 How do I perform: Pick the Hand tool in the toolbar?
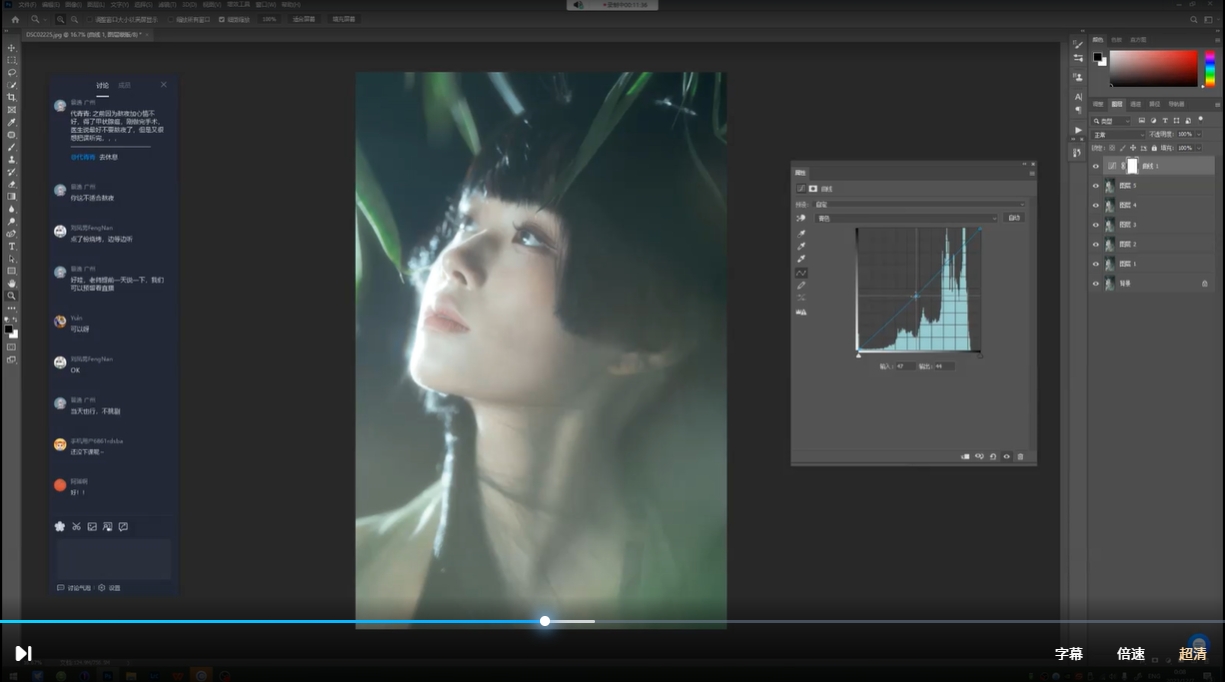(12, 283)
